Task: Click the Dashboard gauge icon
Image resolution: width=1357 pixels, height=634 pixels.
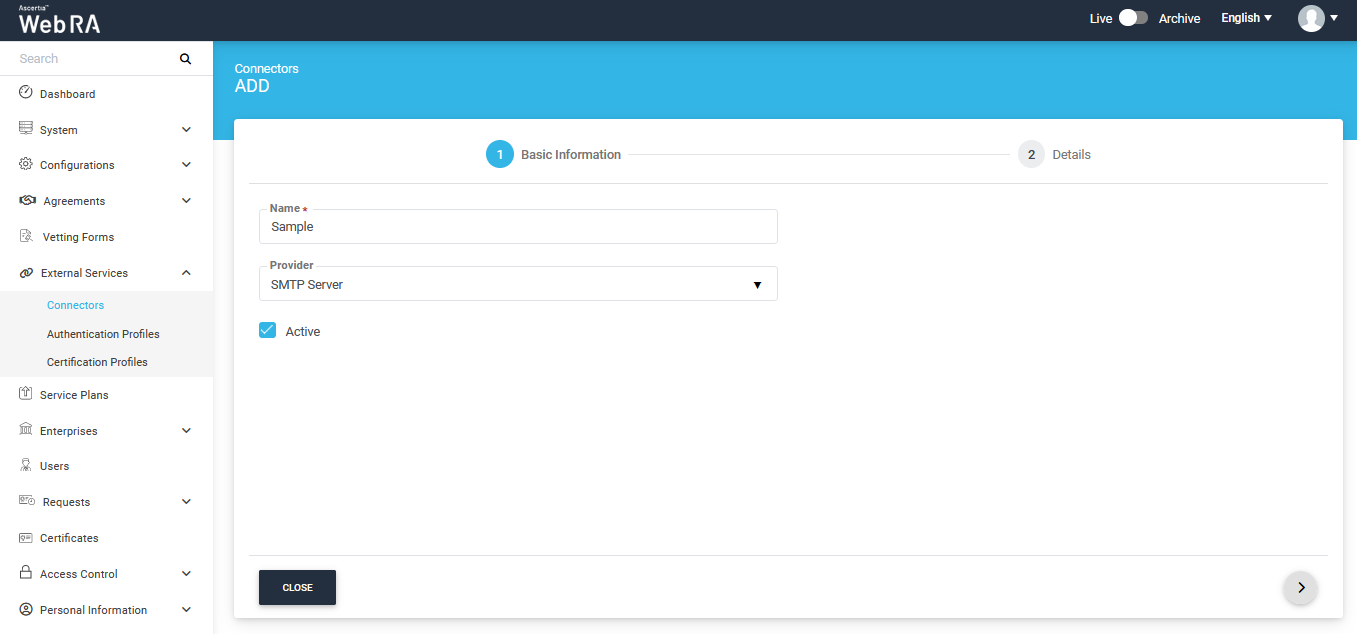Action: coord(26,93)
